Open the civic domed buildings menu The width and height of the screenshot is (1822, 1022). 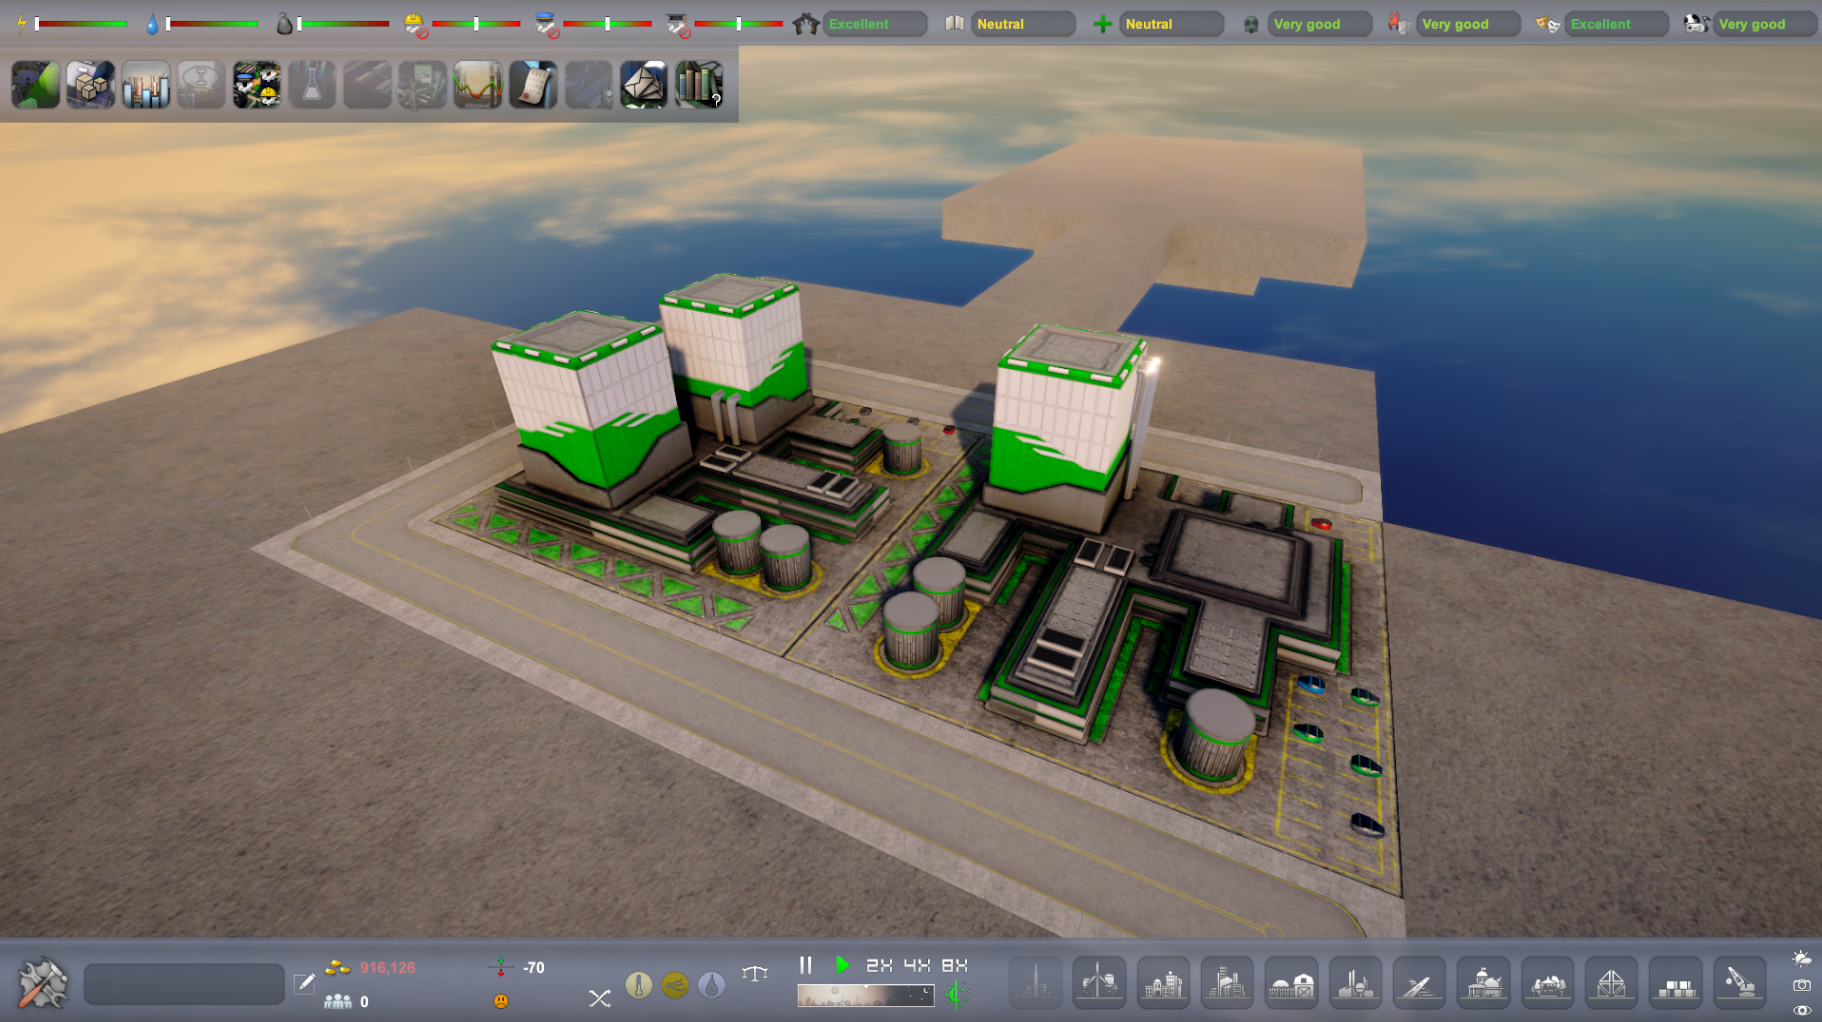pyautogui.click(x=1483, y=983)
